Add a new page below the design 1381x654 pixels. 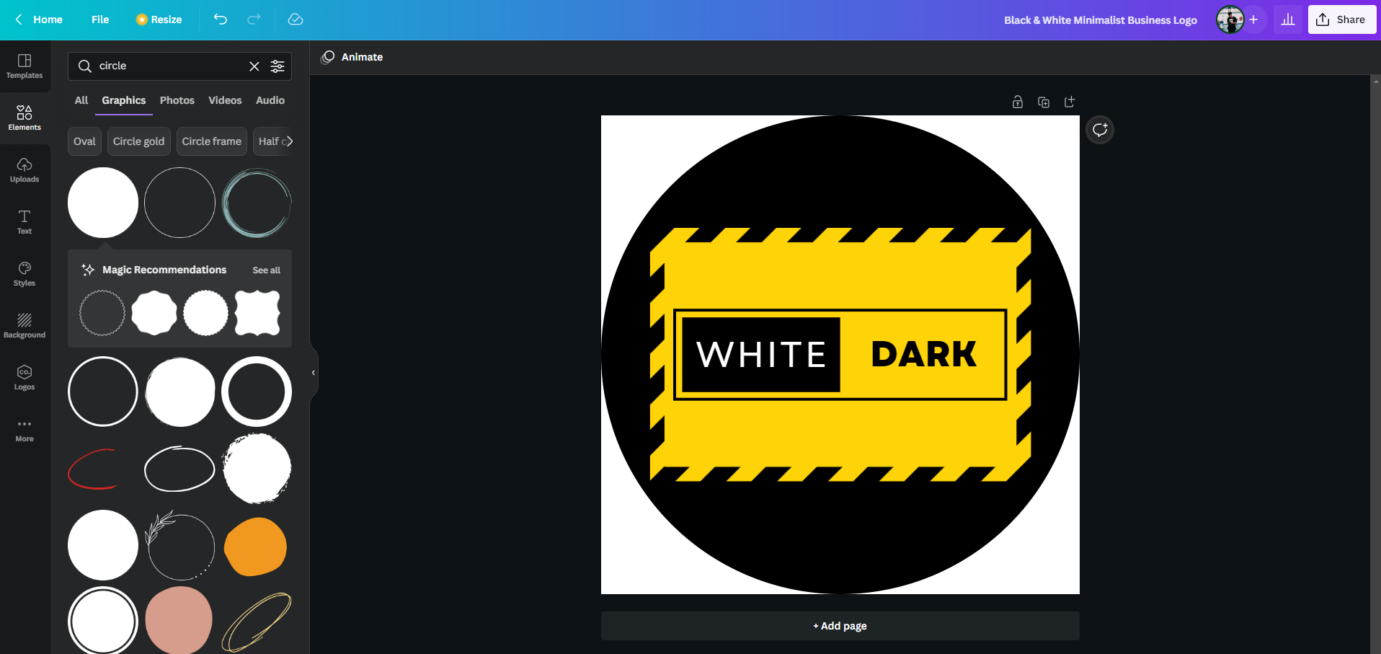point(839,625)
